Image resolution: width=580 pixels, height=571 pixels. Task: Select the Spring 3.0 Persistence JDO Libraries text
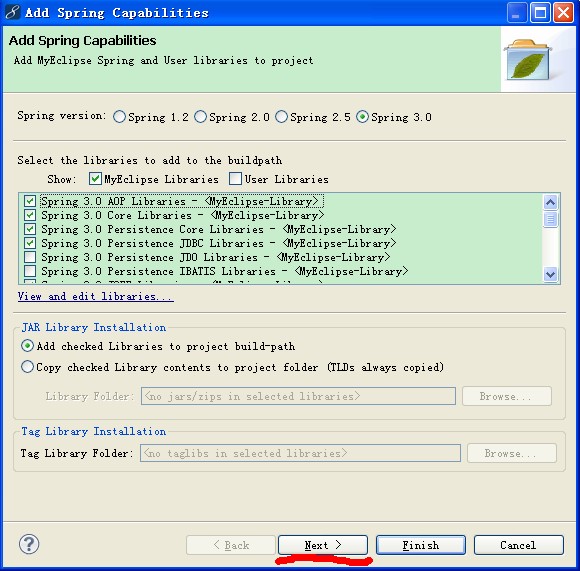(216, 257)
